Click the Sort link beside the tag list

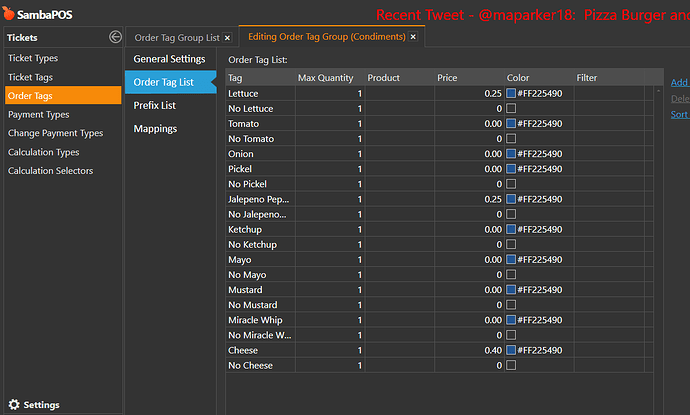679,115
